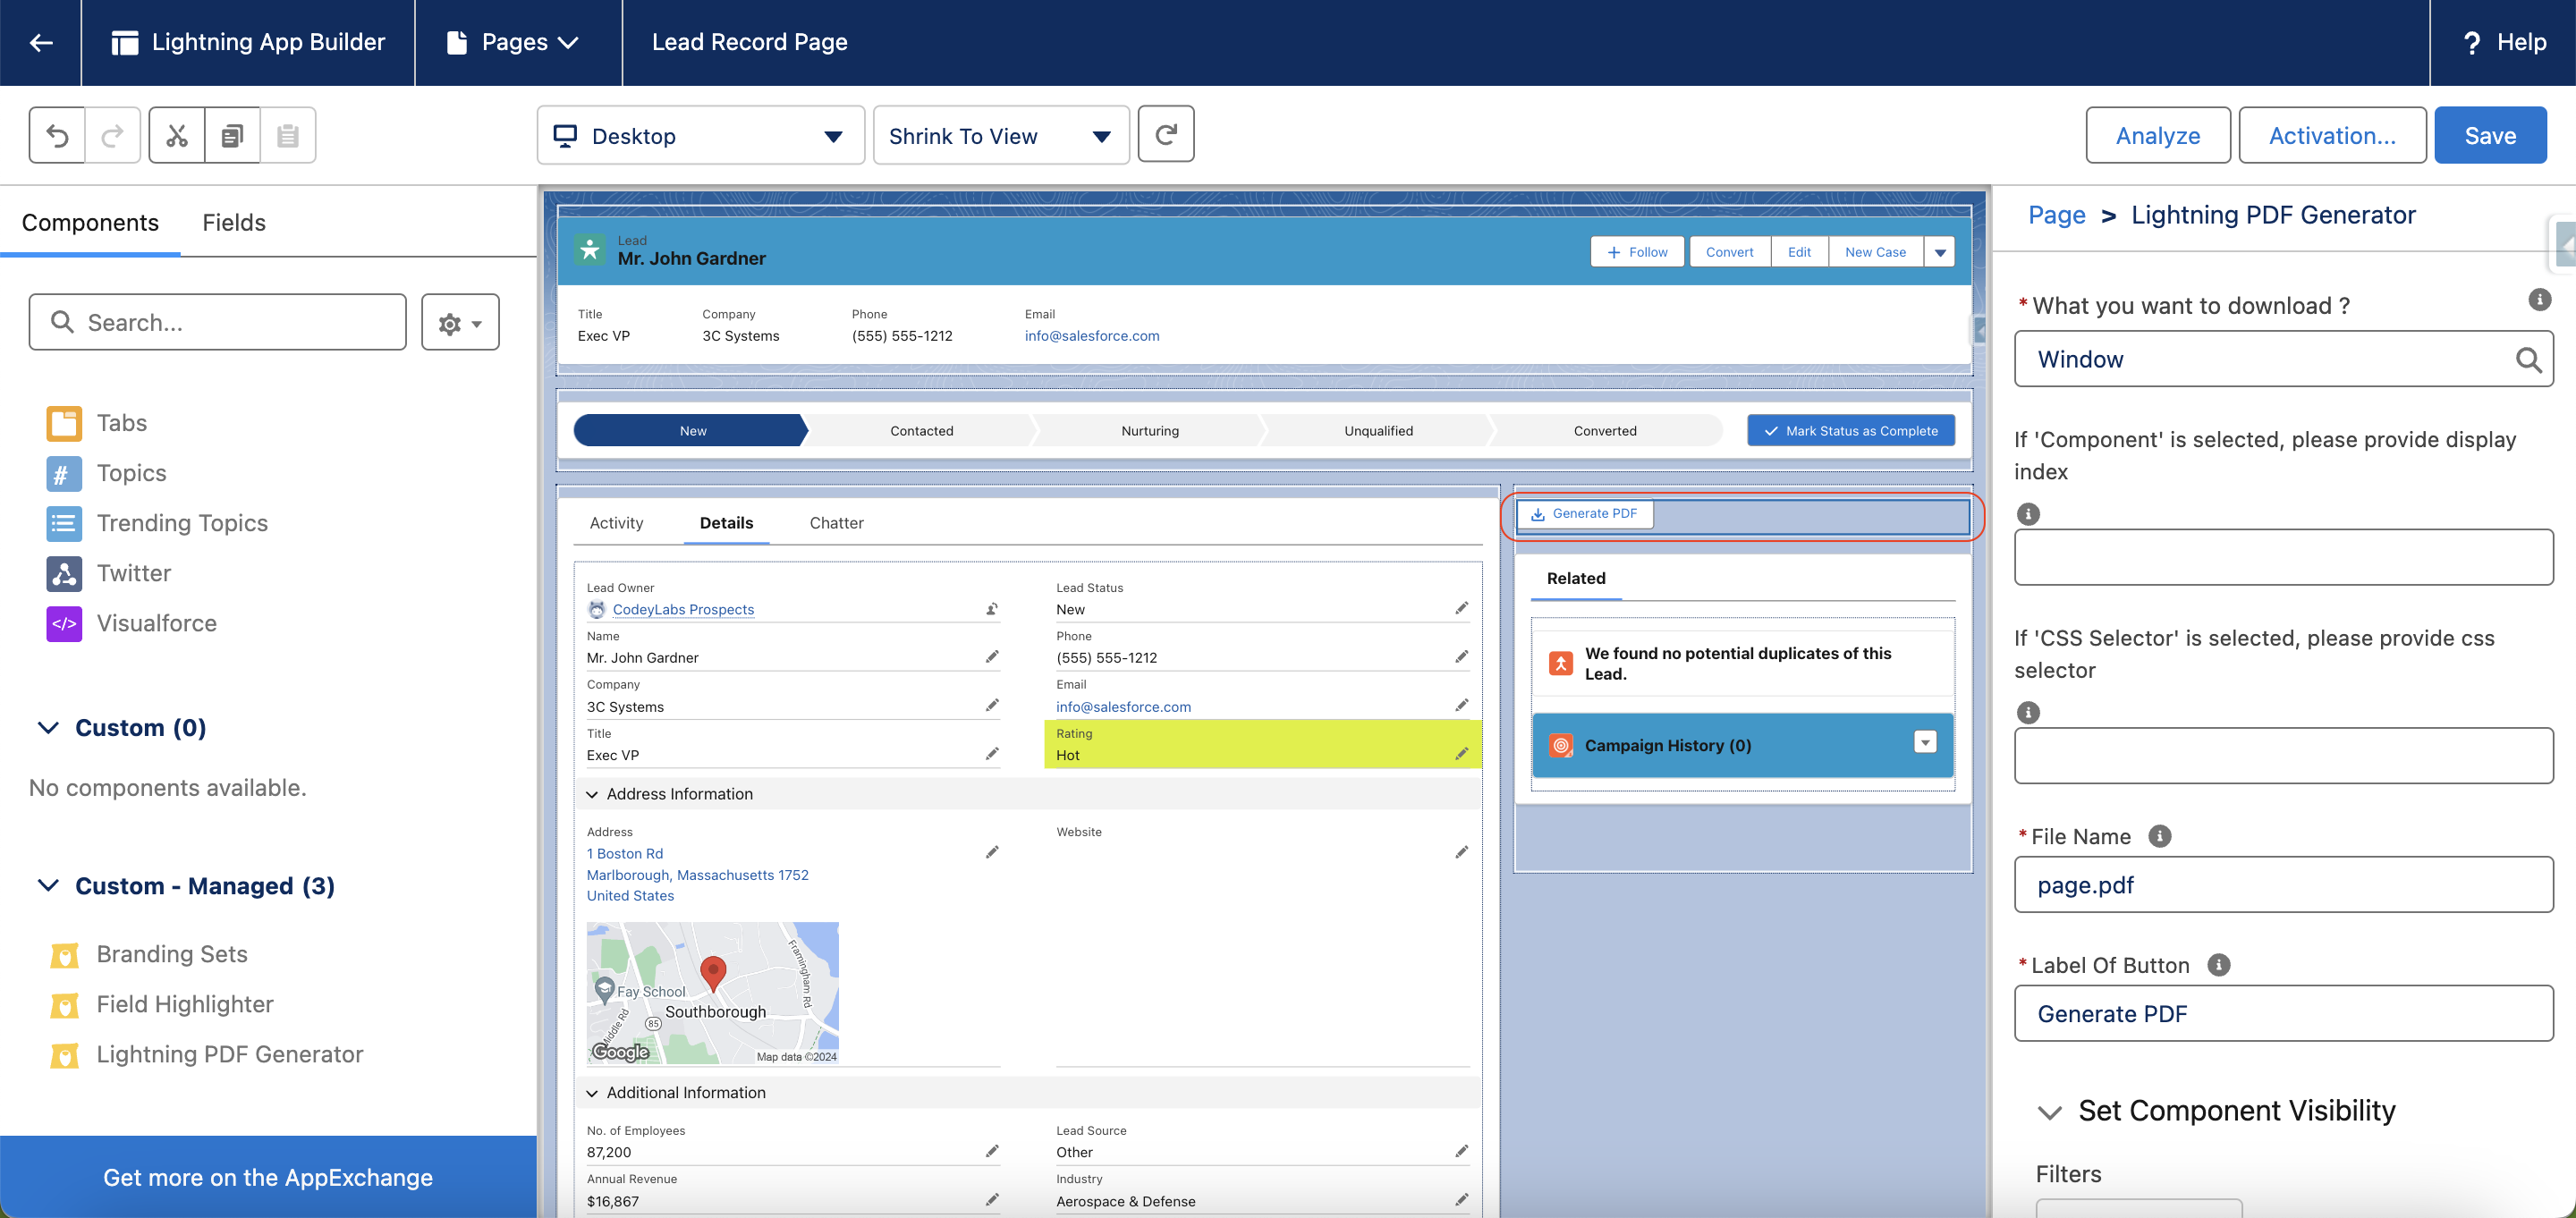Collapse the Custom (0) section
Viewport: 2576px width, 1218px height.
coord(48,727)
